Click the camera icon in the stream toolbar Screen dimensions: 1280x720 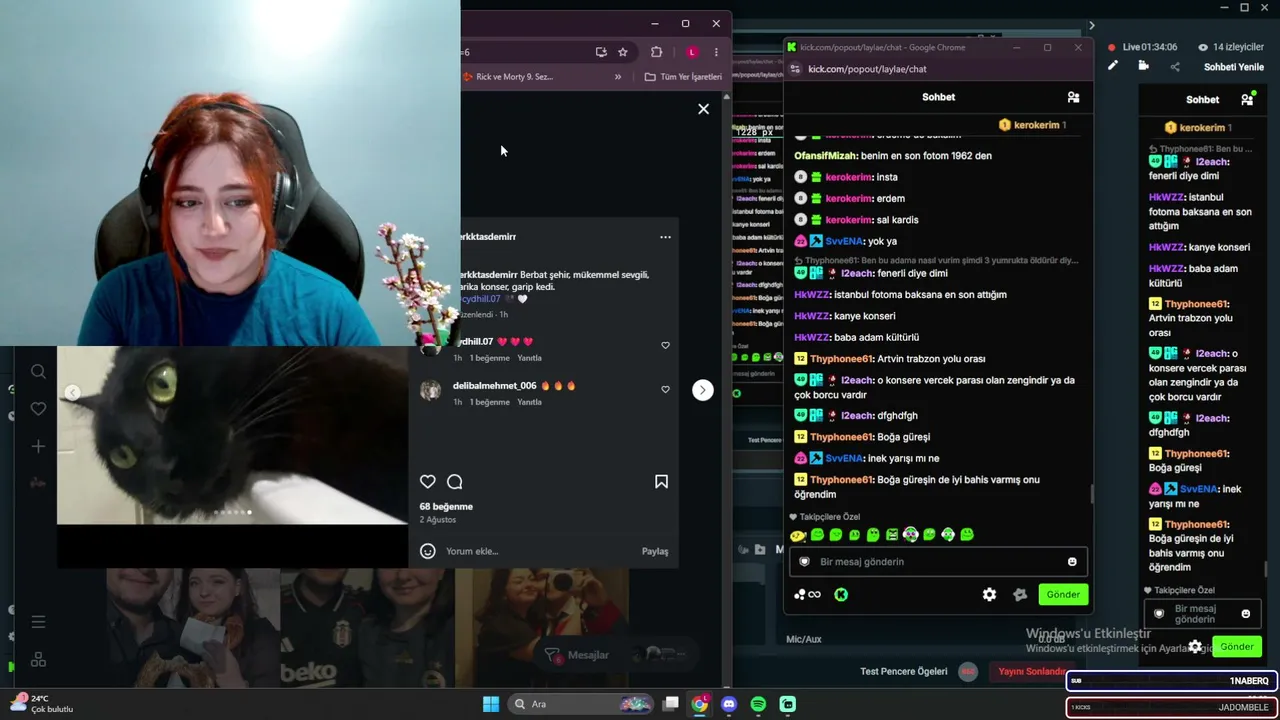pyautogui.click(x=1144, y=66)
